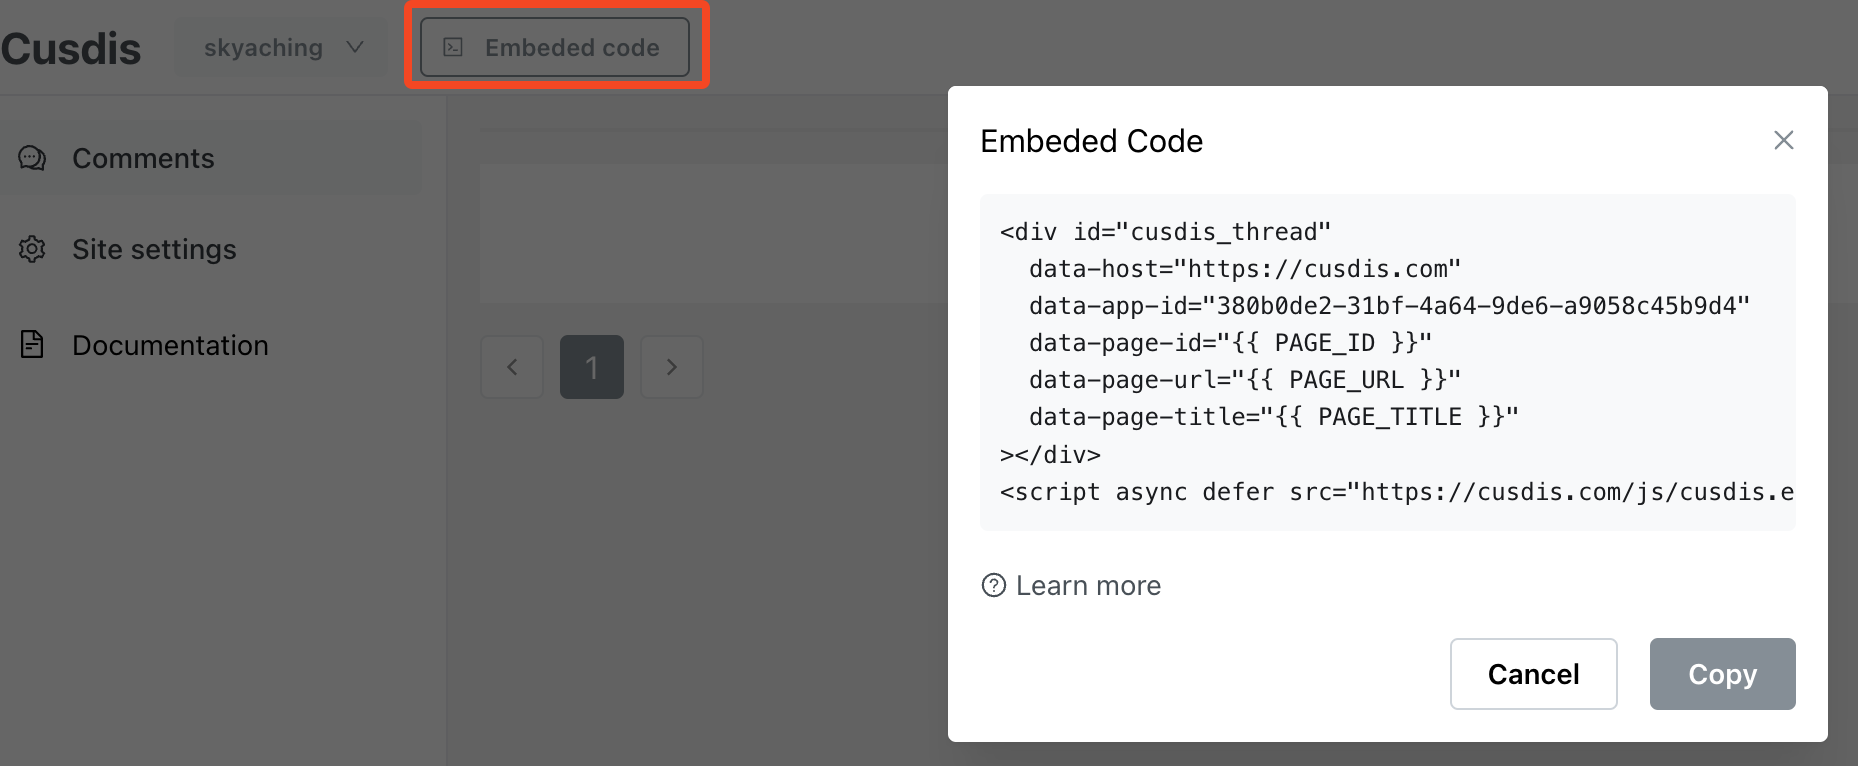Image resolution: width=1858 pixels, height=766 pixels.
Task: Open the skyaching site dropdown
Action: coord(283,48)
